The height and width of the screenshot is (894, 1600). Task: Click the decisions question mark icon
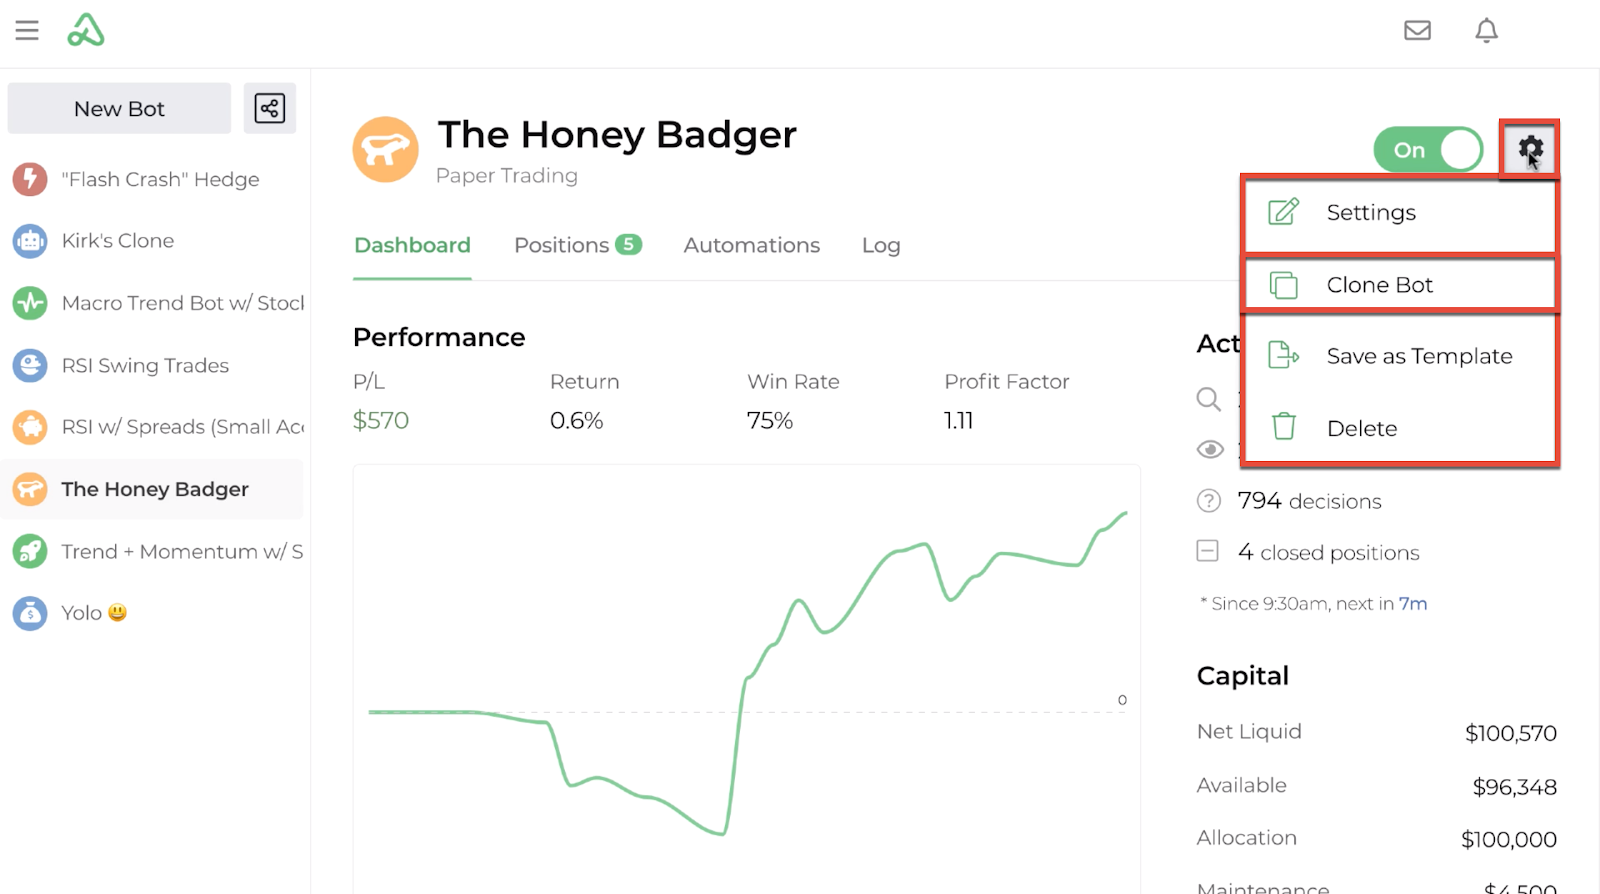[1209, 501]
